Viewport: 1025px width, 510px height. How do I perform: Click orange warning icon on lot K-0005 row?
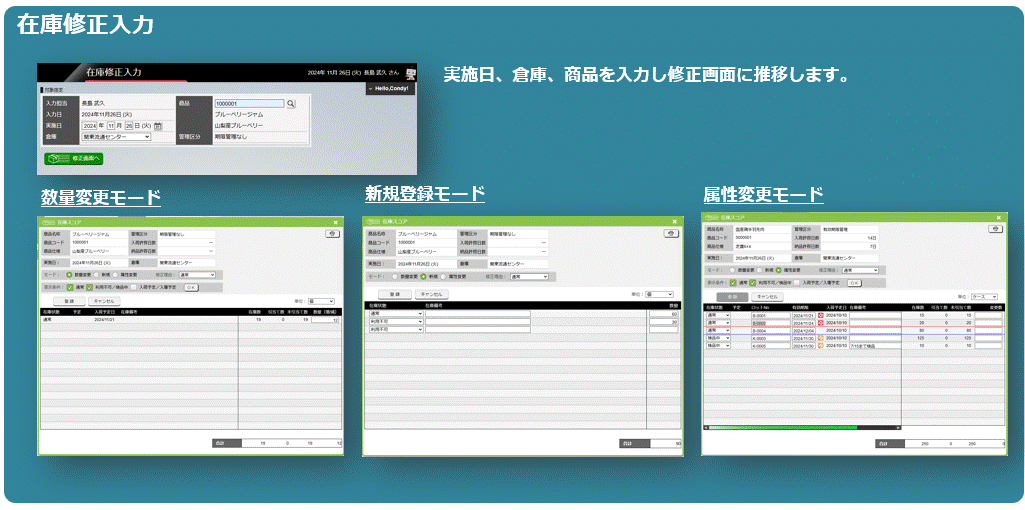pyautogui.click(x=821, y=345)
